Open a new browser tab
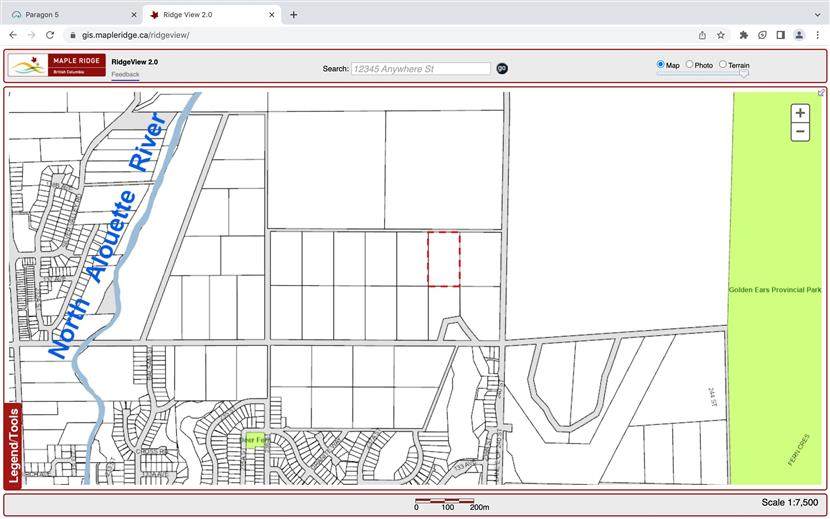 [x=294, y=15]
